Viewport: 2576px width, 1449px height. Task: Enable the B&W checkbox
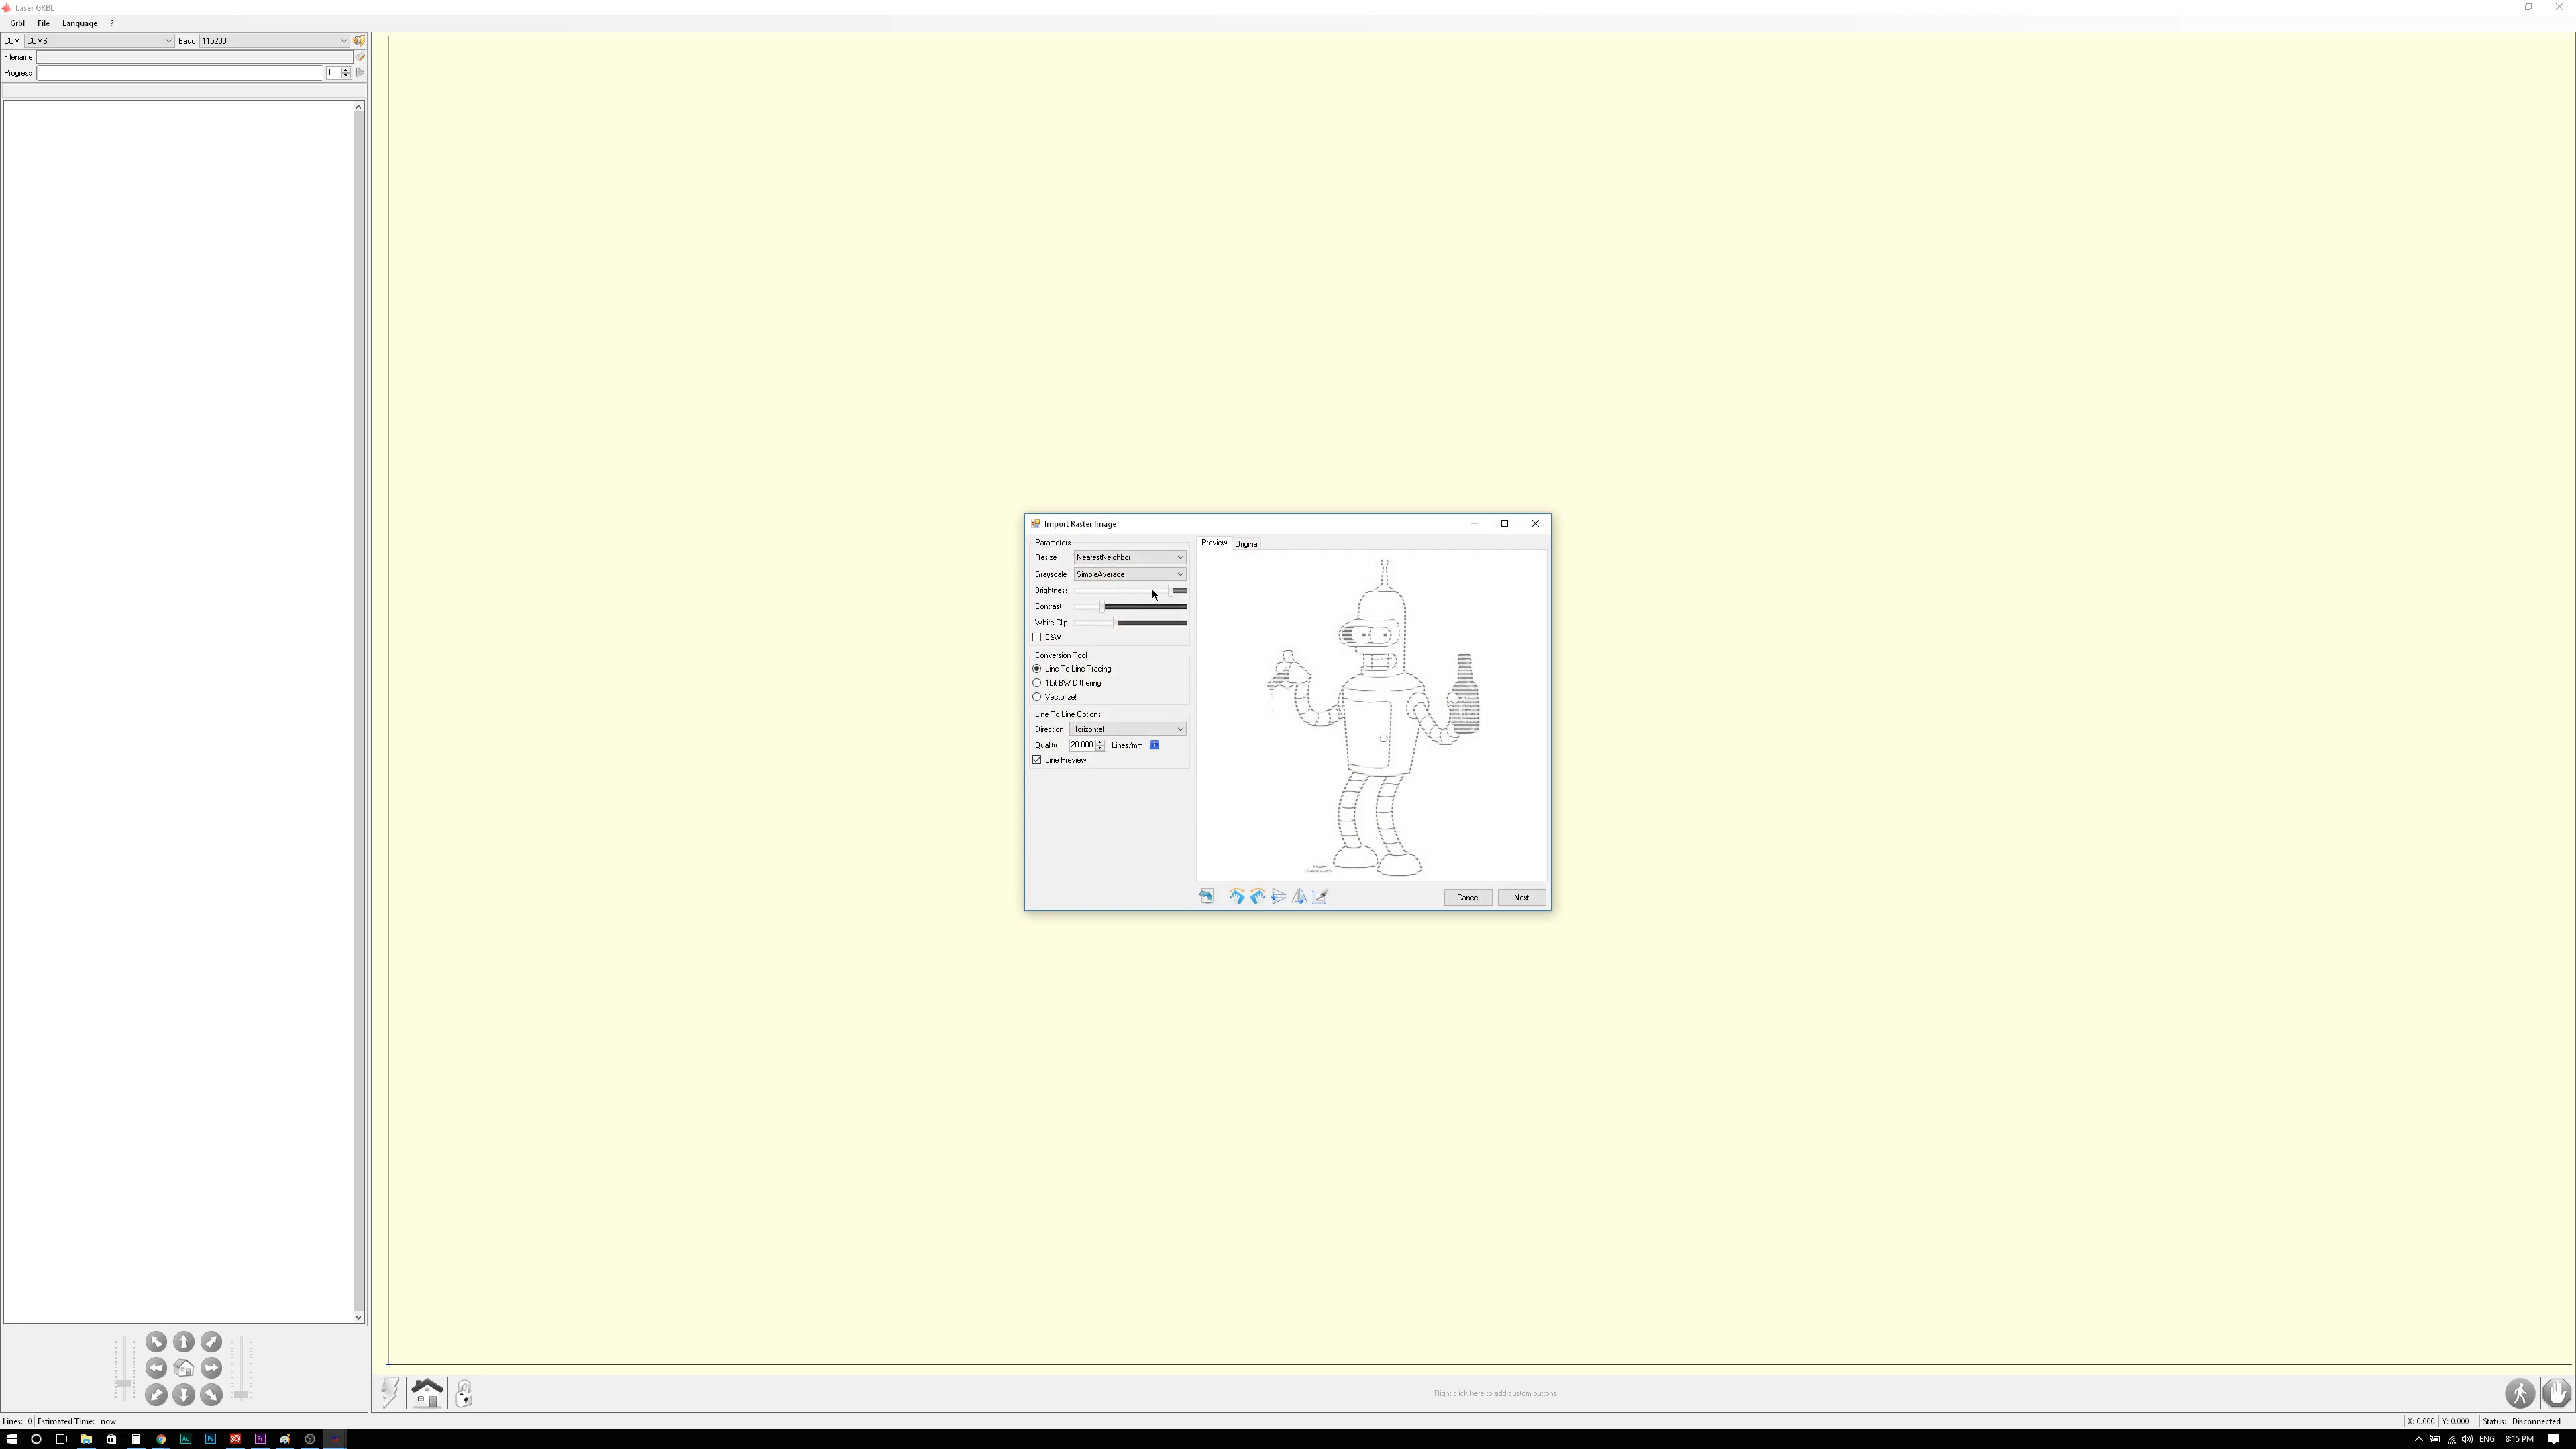coord(1038,637)
